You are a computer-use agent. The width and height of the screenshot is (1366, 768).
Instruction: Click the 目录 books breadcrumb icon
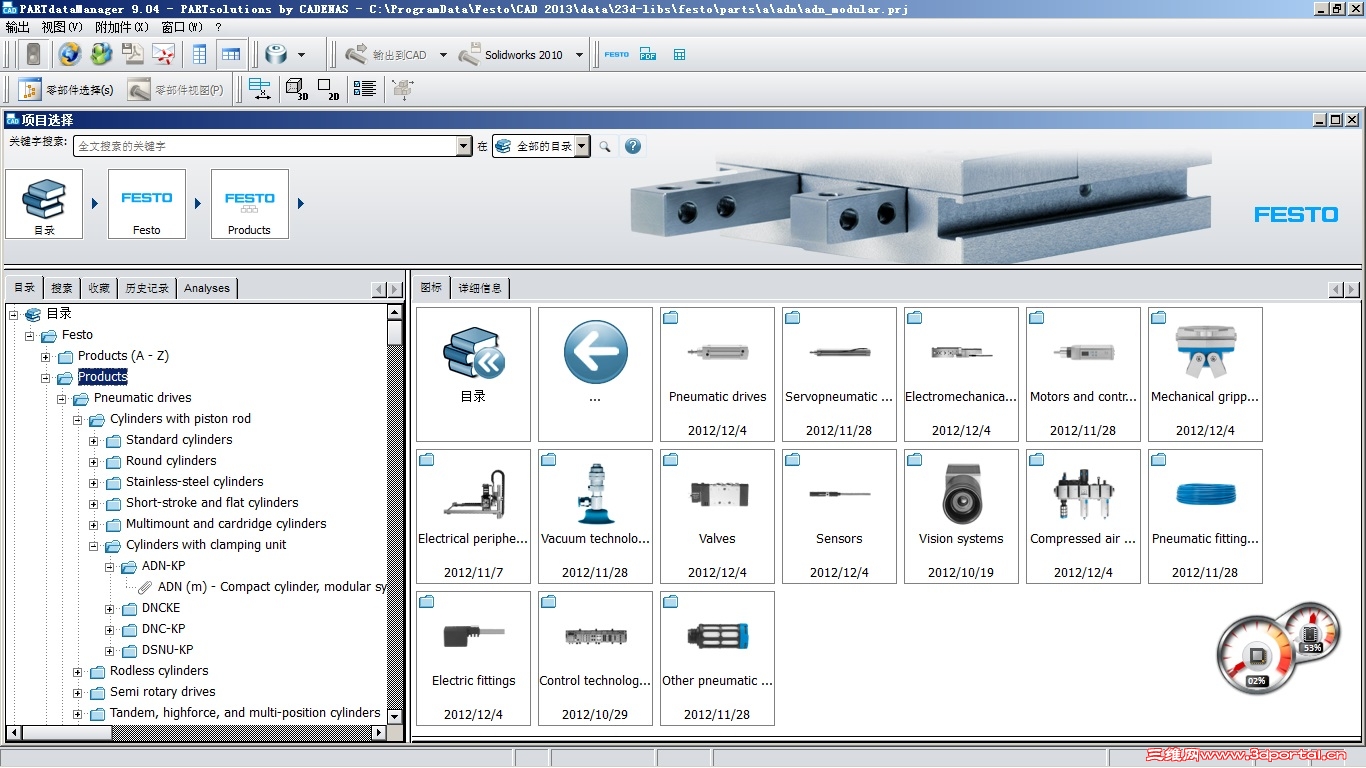coord(44,204)
